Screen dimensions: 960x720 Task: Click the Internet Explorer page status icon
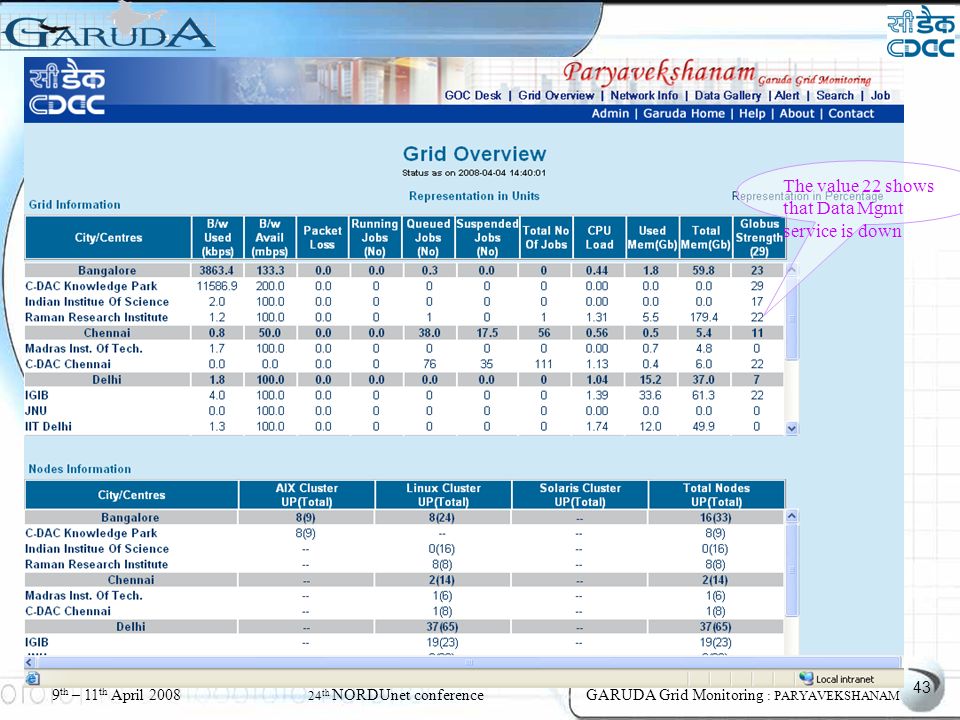click(x=32, y=678)
